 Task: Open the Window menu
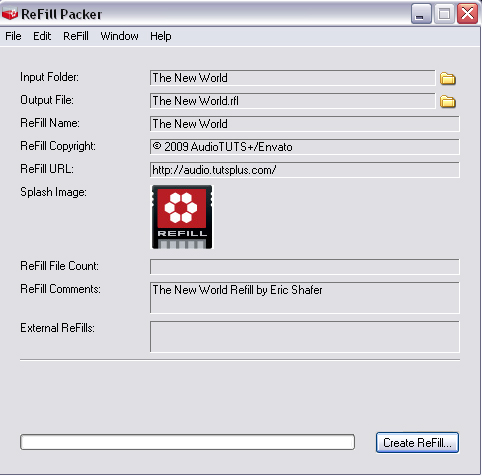[119, 36]
